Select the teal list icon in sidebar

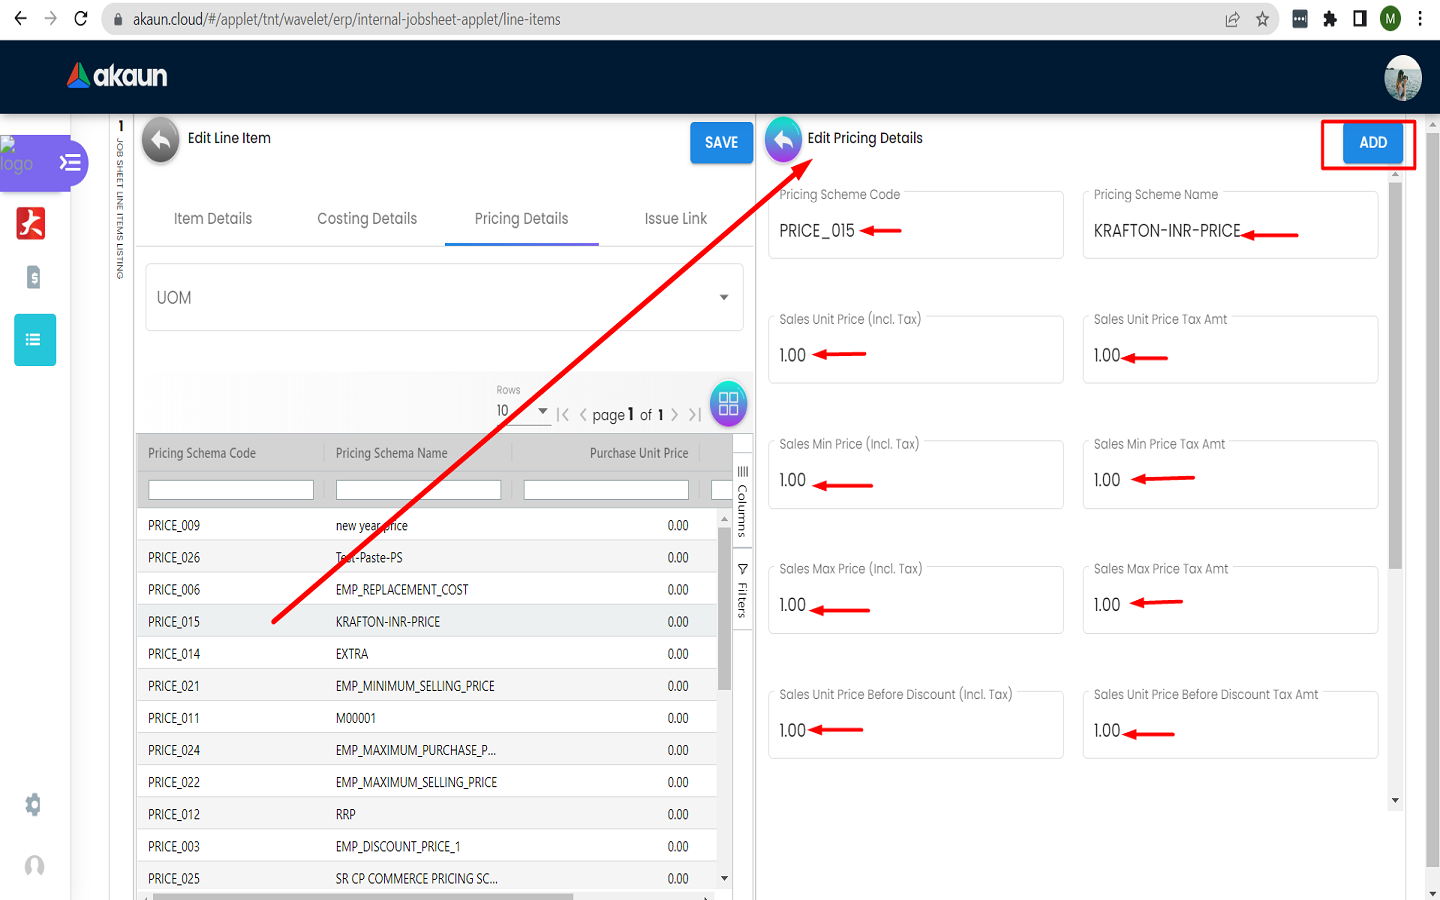34,340
